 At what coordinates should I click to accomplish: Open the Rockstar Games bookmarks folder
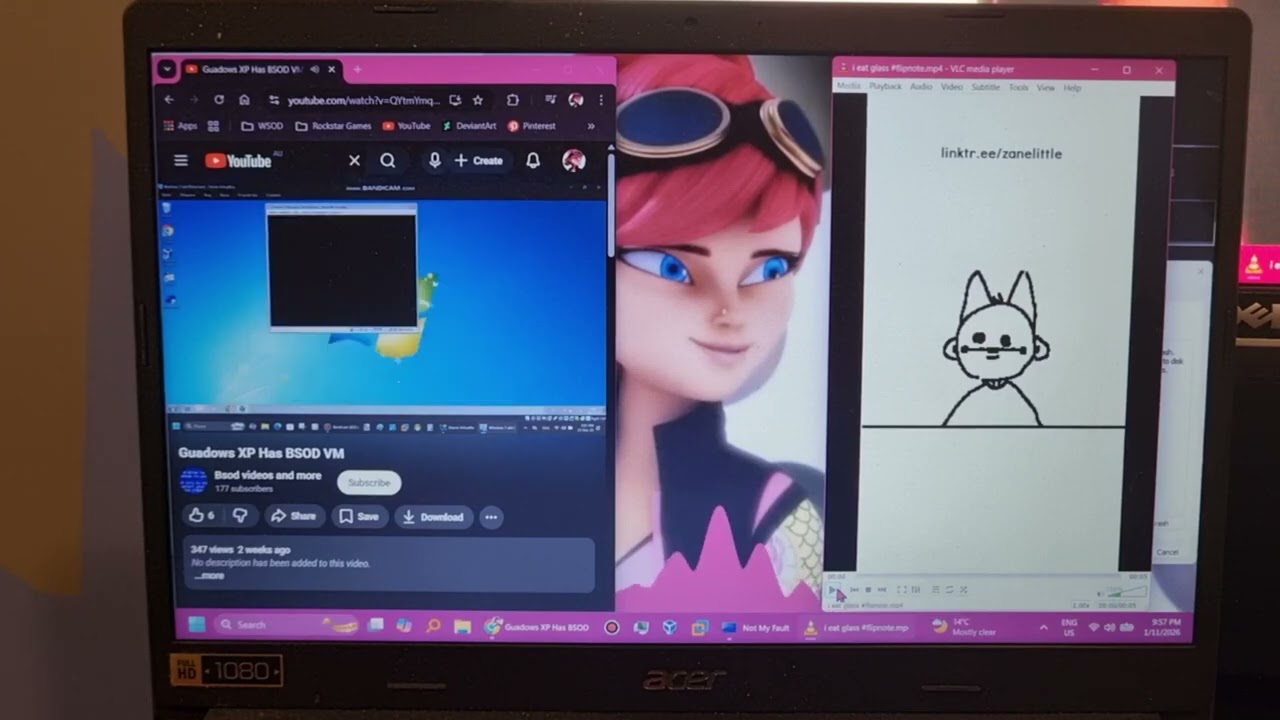click(x=333, y=126)
